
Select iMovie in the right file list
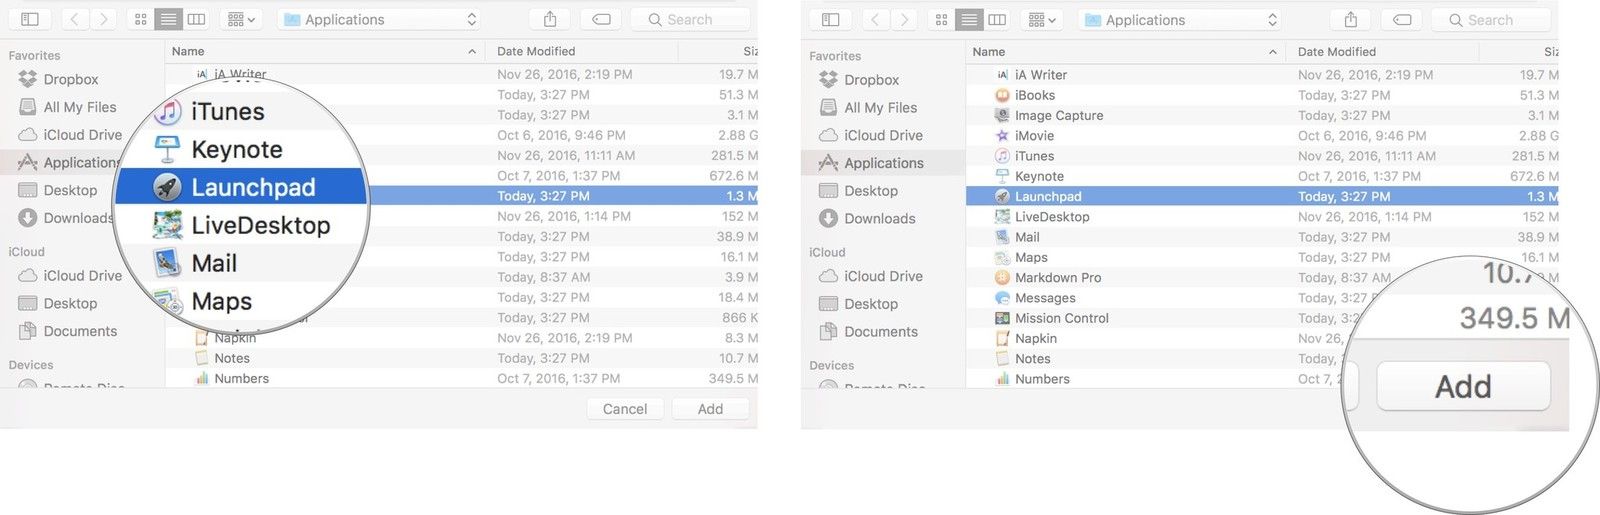coord(1034,136)
